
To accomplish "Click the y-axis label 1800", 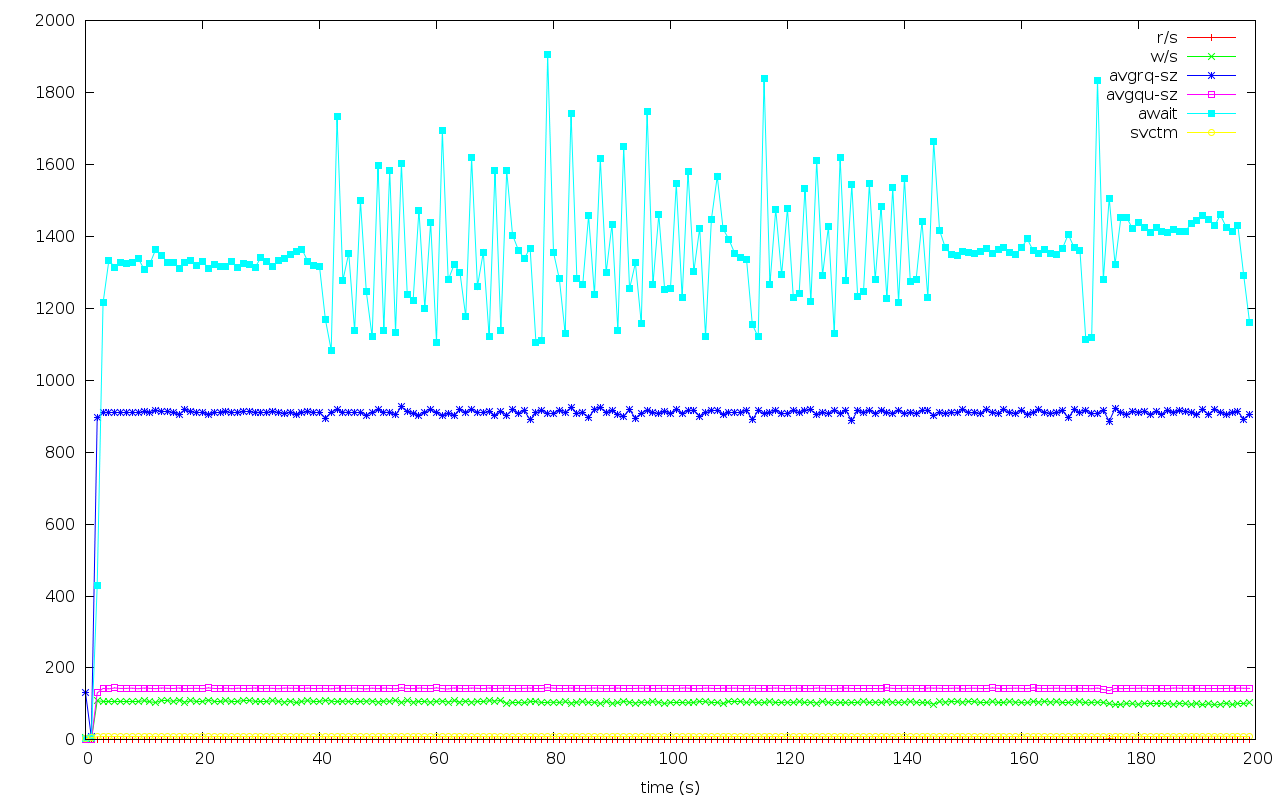I will coord(56,92).
